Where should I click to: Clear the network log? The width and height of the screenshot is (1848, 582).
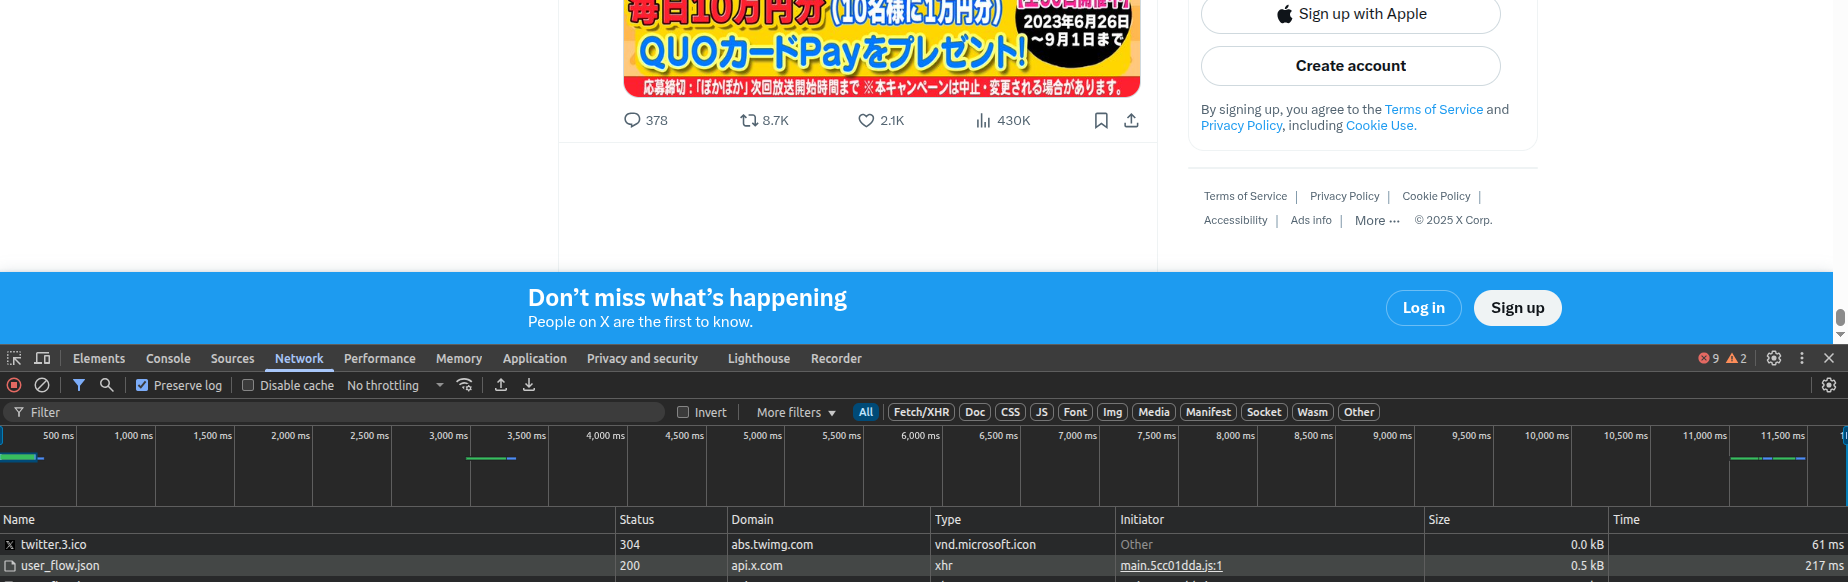(x=42, y=385)
